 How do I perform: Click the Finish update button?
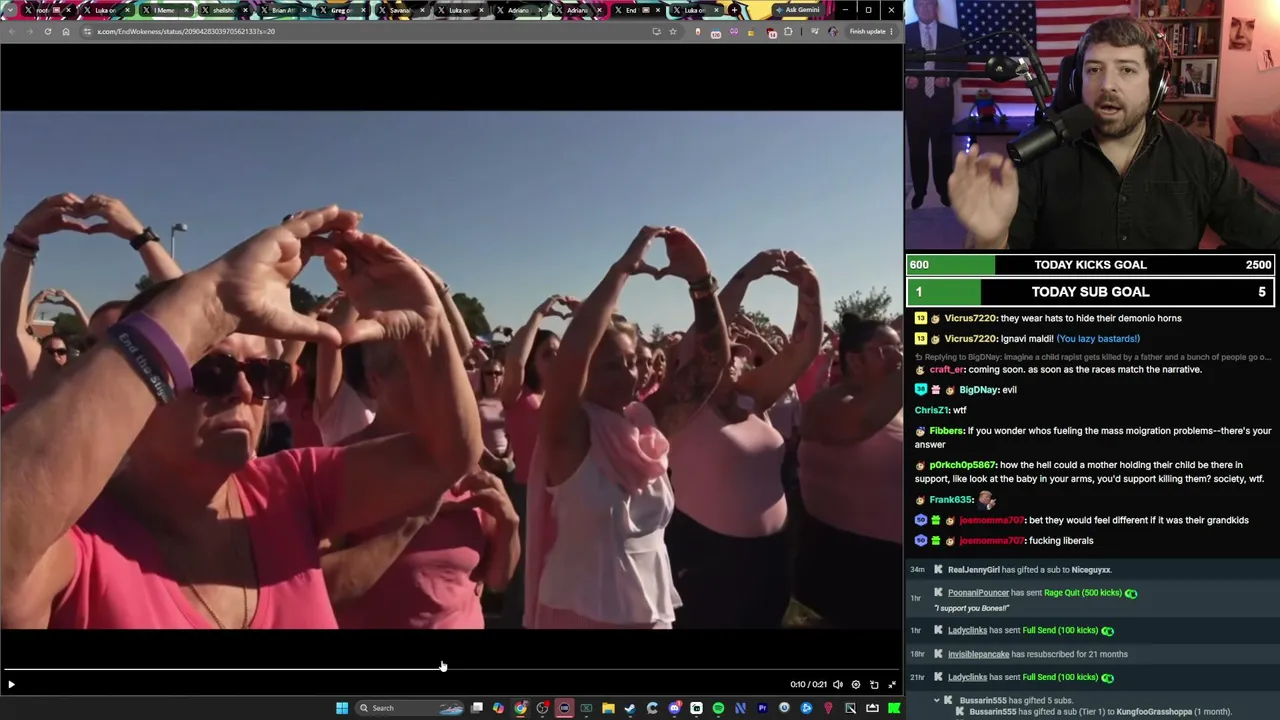(x=871, y=31)
